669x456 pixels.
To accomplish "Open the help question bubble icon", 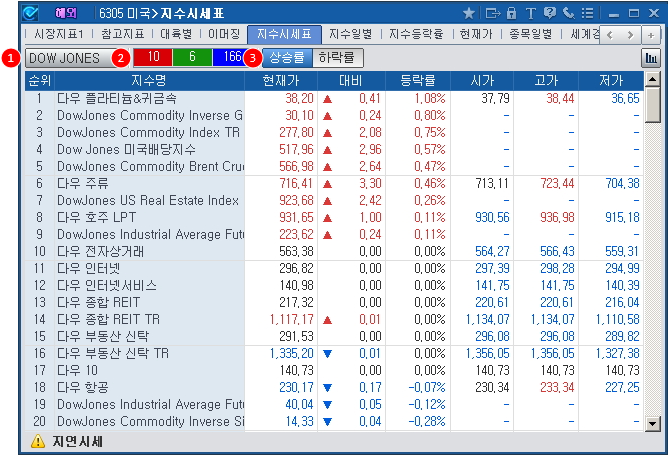I will pyautogui.click(x=550, y=13).
